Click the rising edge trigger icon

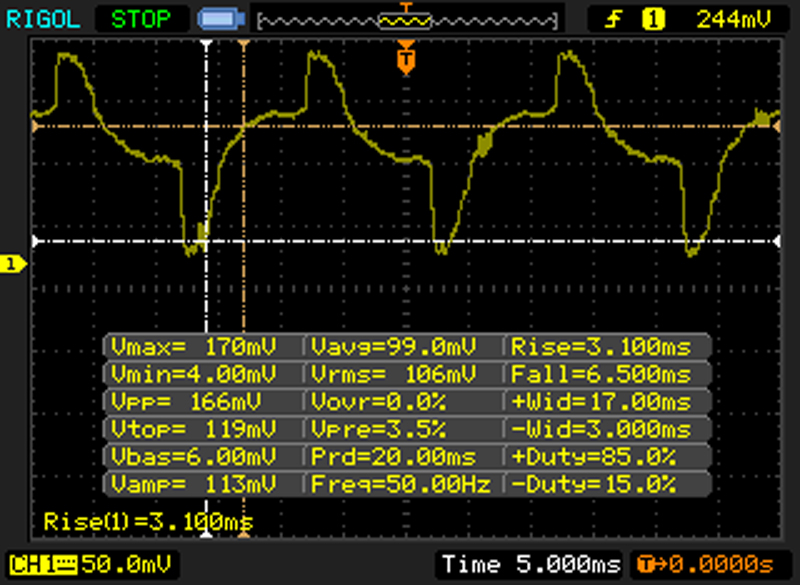click(x=613, y=20)
